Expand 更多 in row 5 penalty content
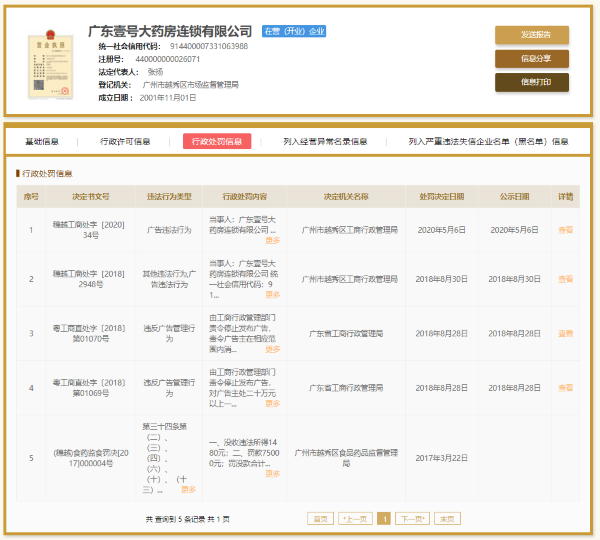 click(x=272, y=474)
